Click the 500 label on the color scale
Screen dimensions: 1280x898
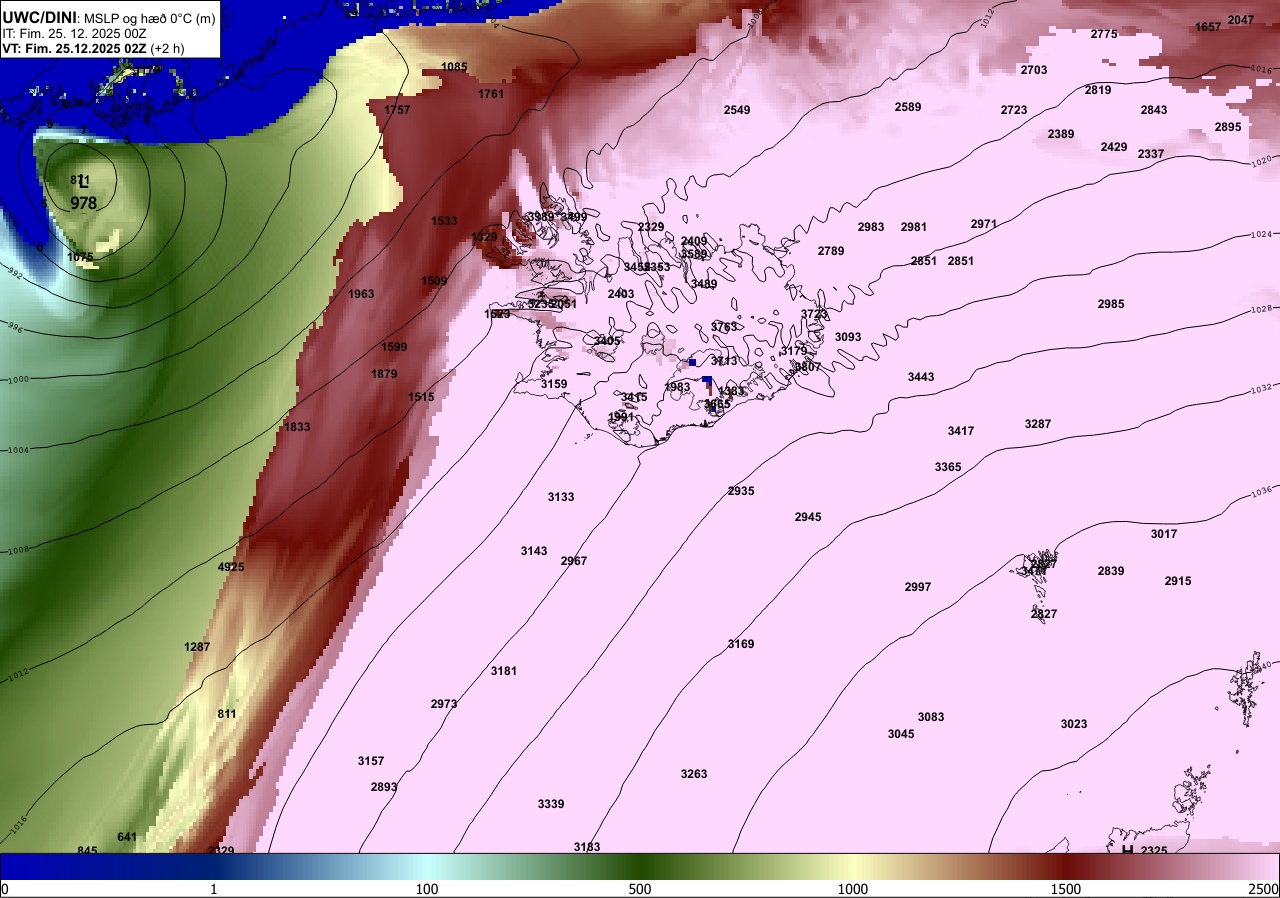click(640, 890)
